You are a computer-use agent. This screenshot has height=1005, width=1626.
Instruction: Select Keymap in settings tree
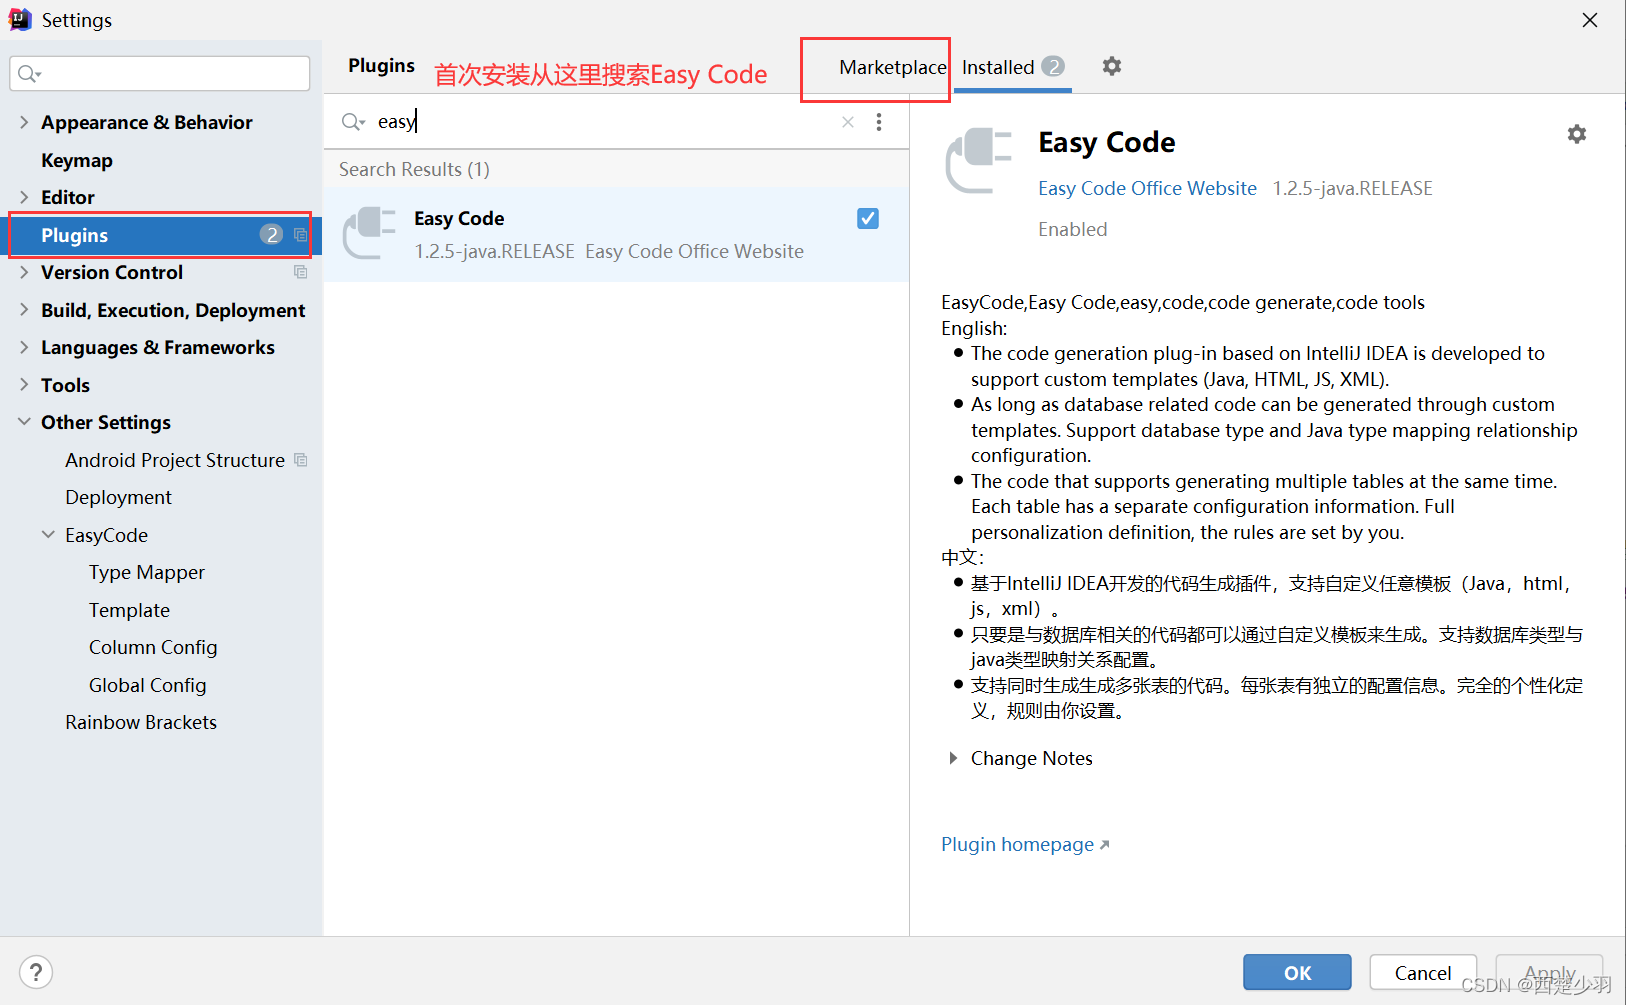(x=77, y=160)
